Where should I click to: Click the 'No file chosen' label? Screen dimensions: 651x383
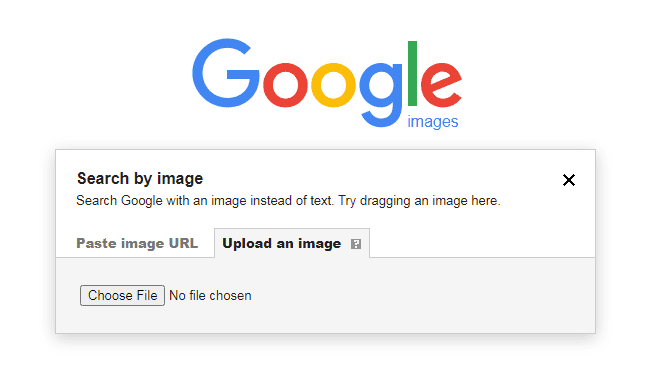(210, 295)
